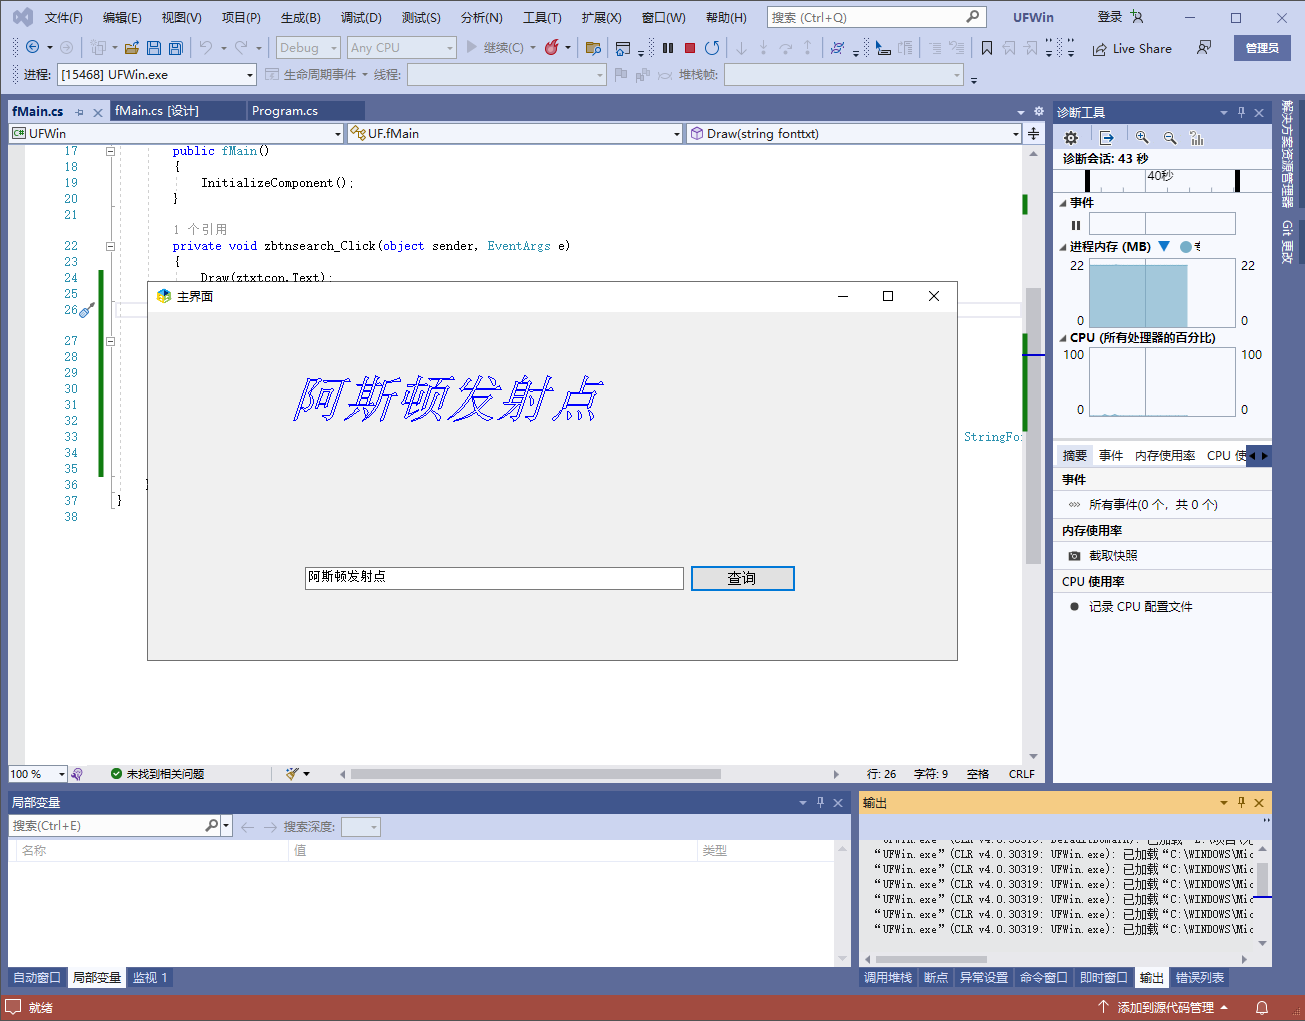The image size is (1305, 1021).
Task: Click the 查询 button in the 主界面 window
Action: (x=743, y=579)
